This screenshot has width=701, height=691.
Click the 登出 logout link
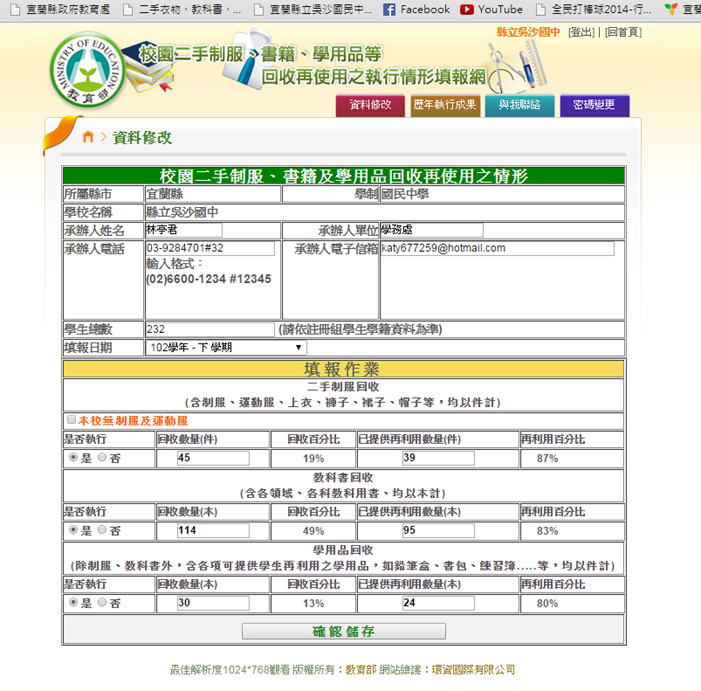tap(581, 32)
